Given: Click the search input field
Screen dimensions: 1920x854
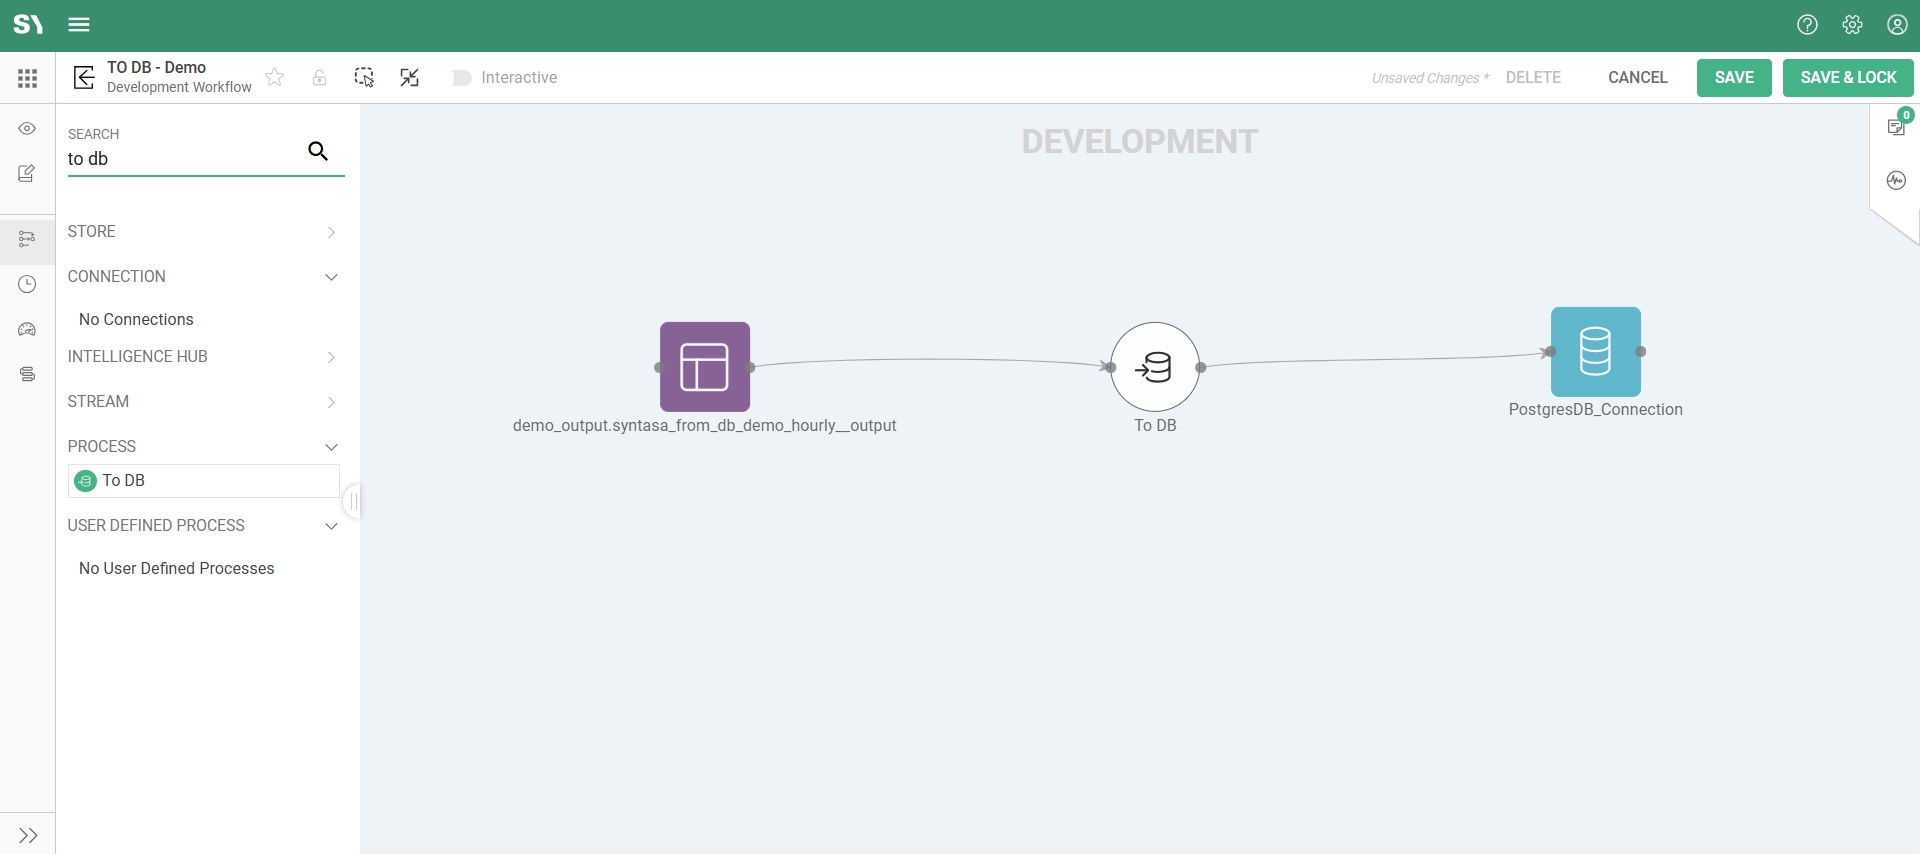Looking at the screenshot, I should [x=185, y=159].
